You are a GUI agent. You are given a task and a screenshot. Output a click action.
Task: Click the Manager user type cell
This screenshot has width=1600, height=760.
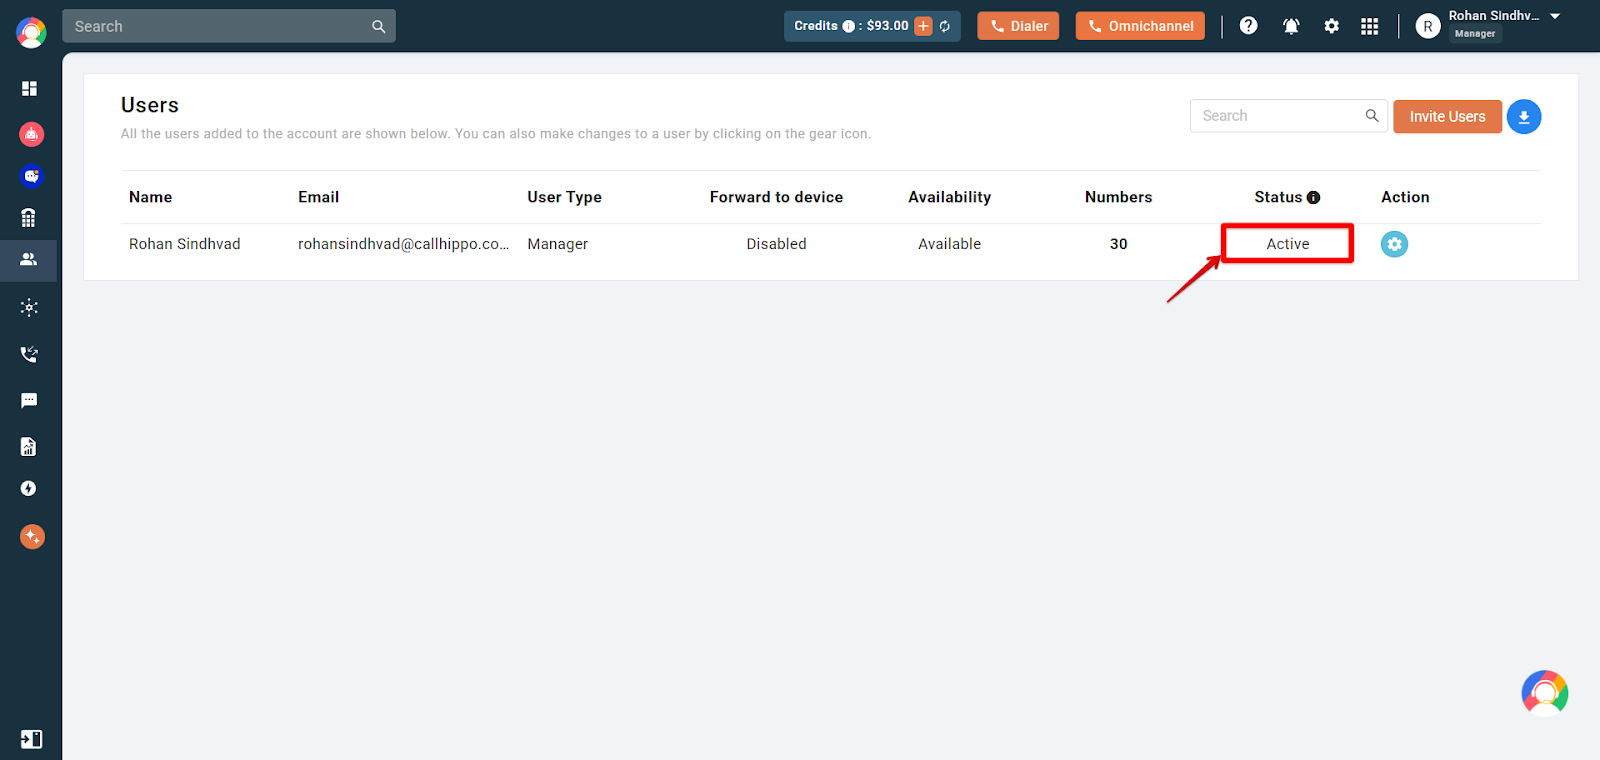(x=558, y=244)
